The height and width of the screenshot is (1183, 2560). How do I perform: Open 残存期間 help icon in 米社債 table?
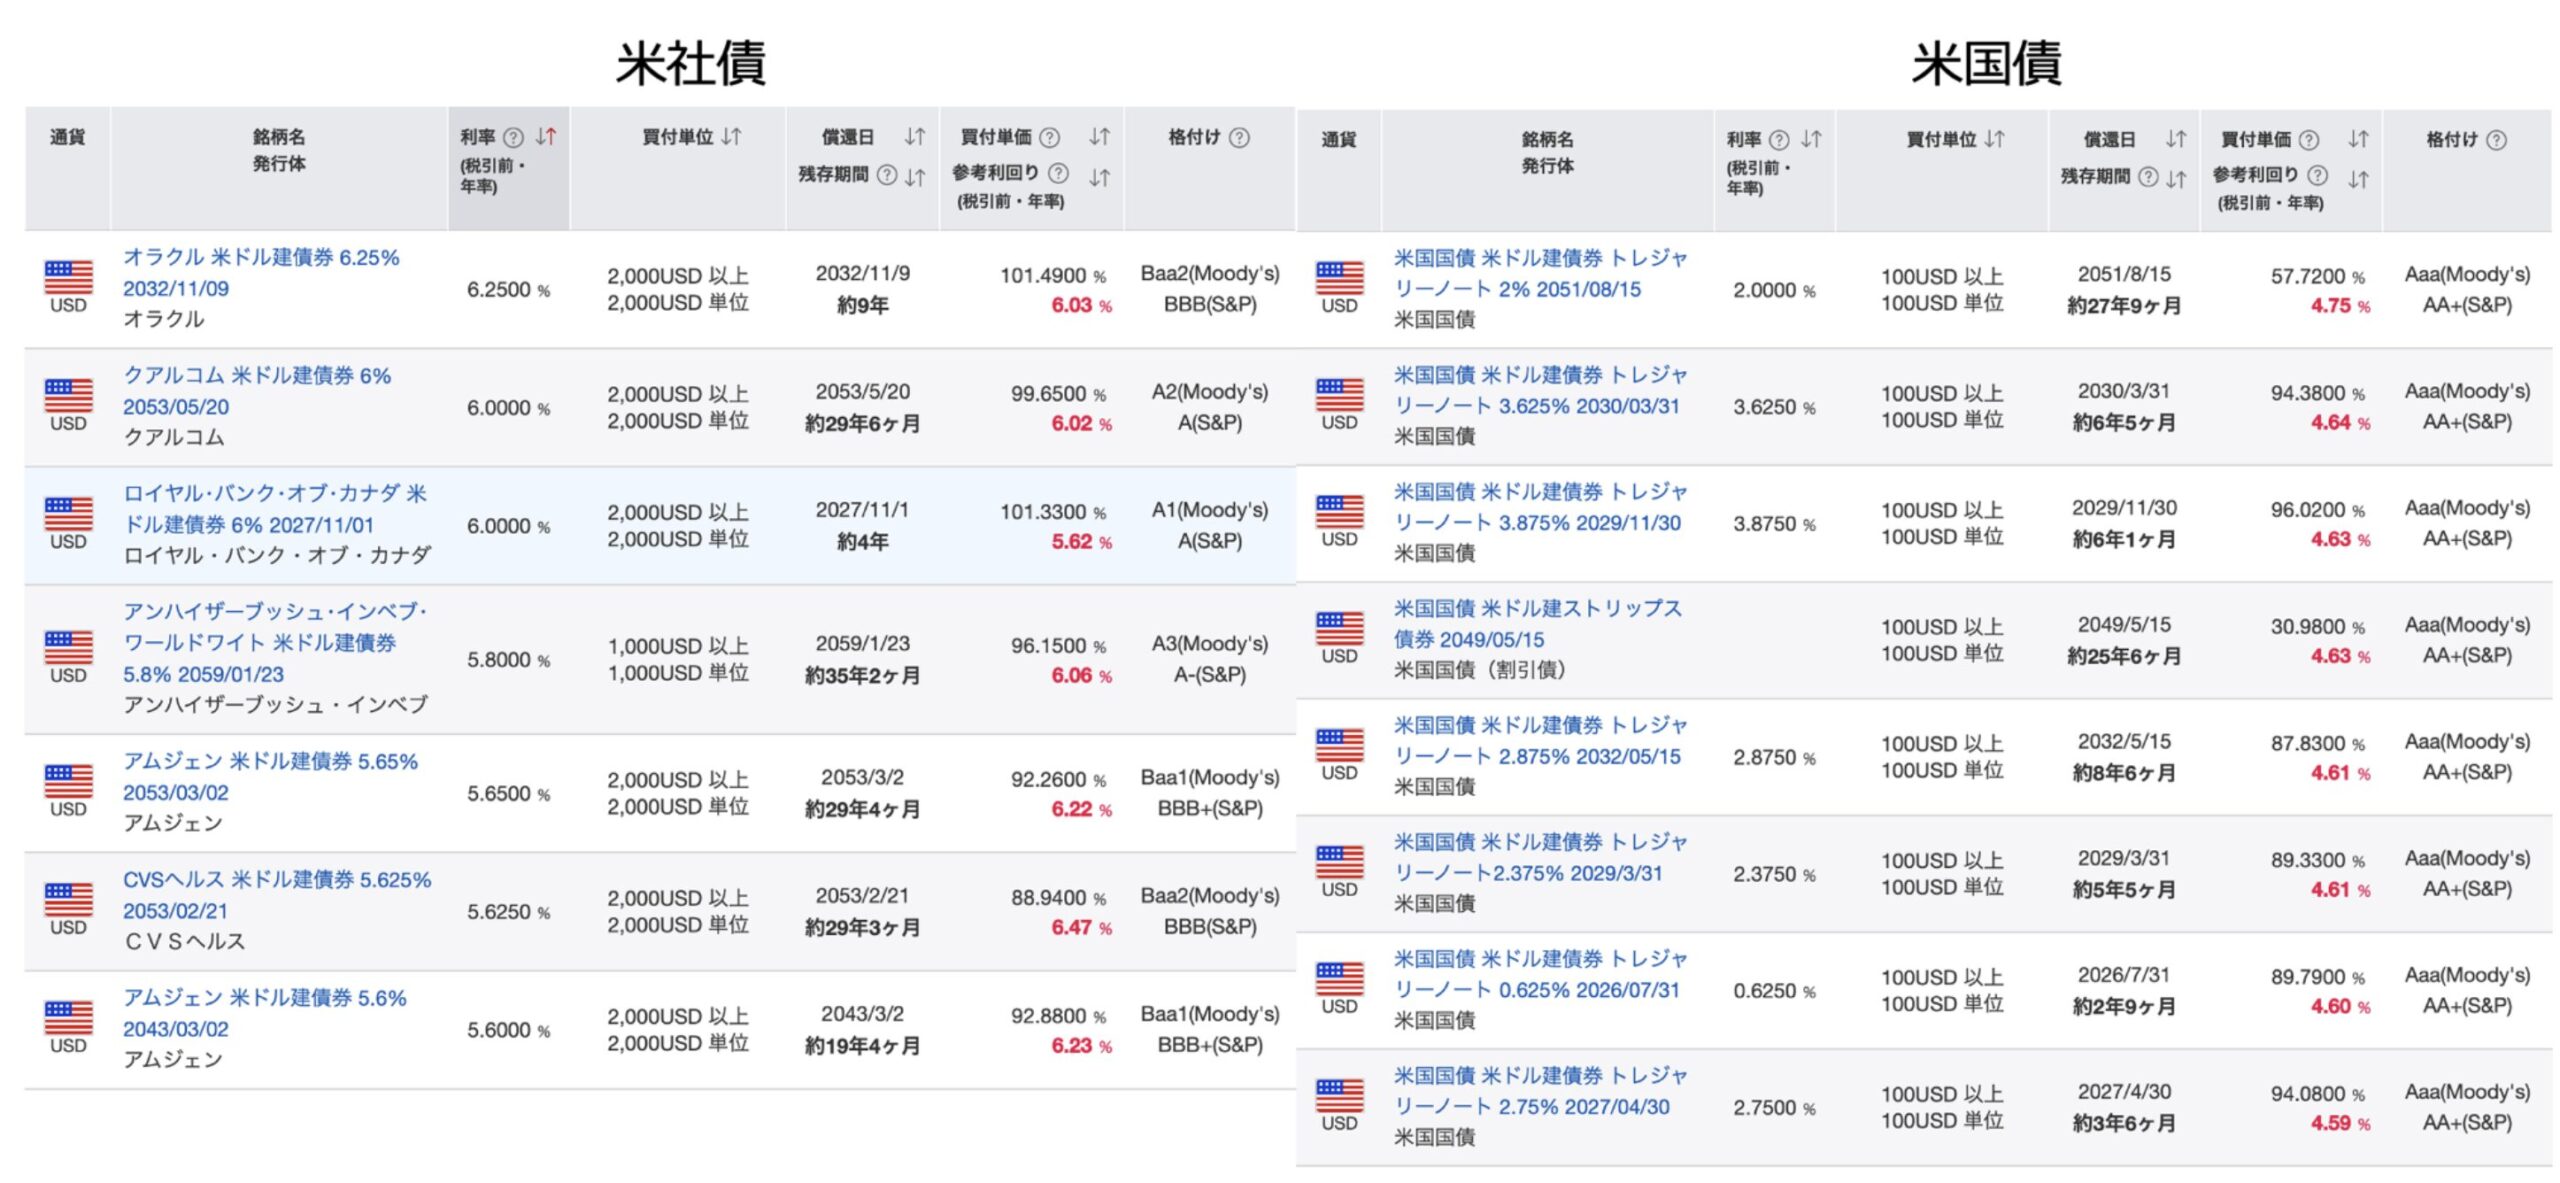(x=886, y=175)
